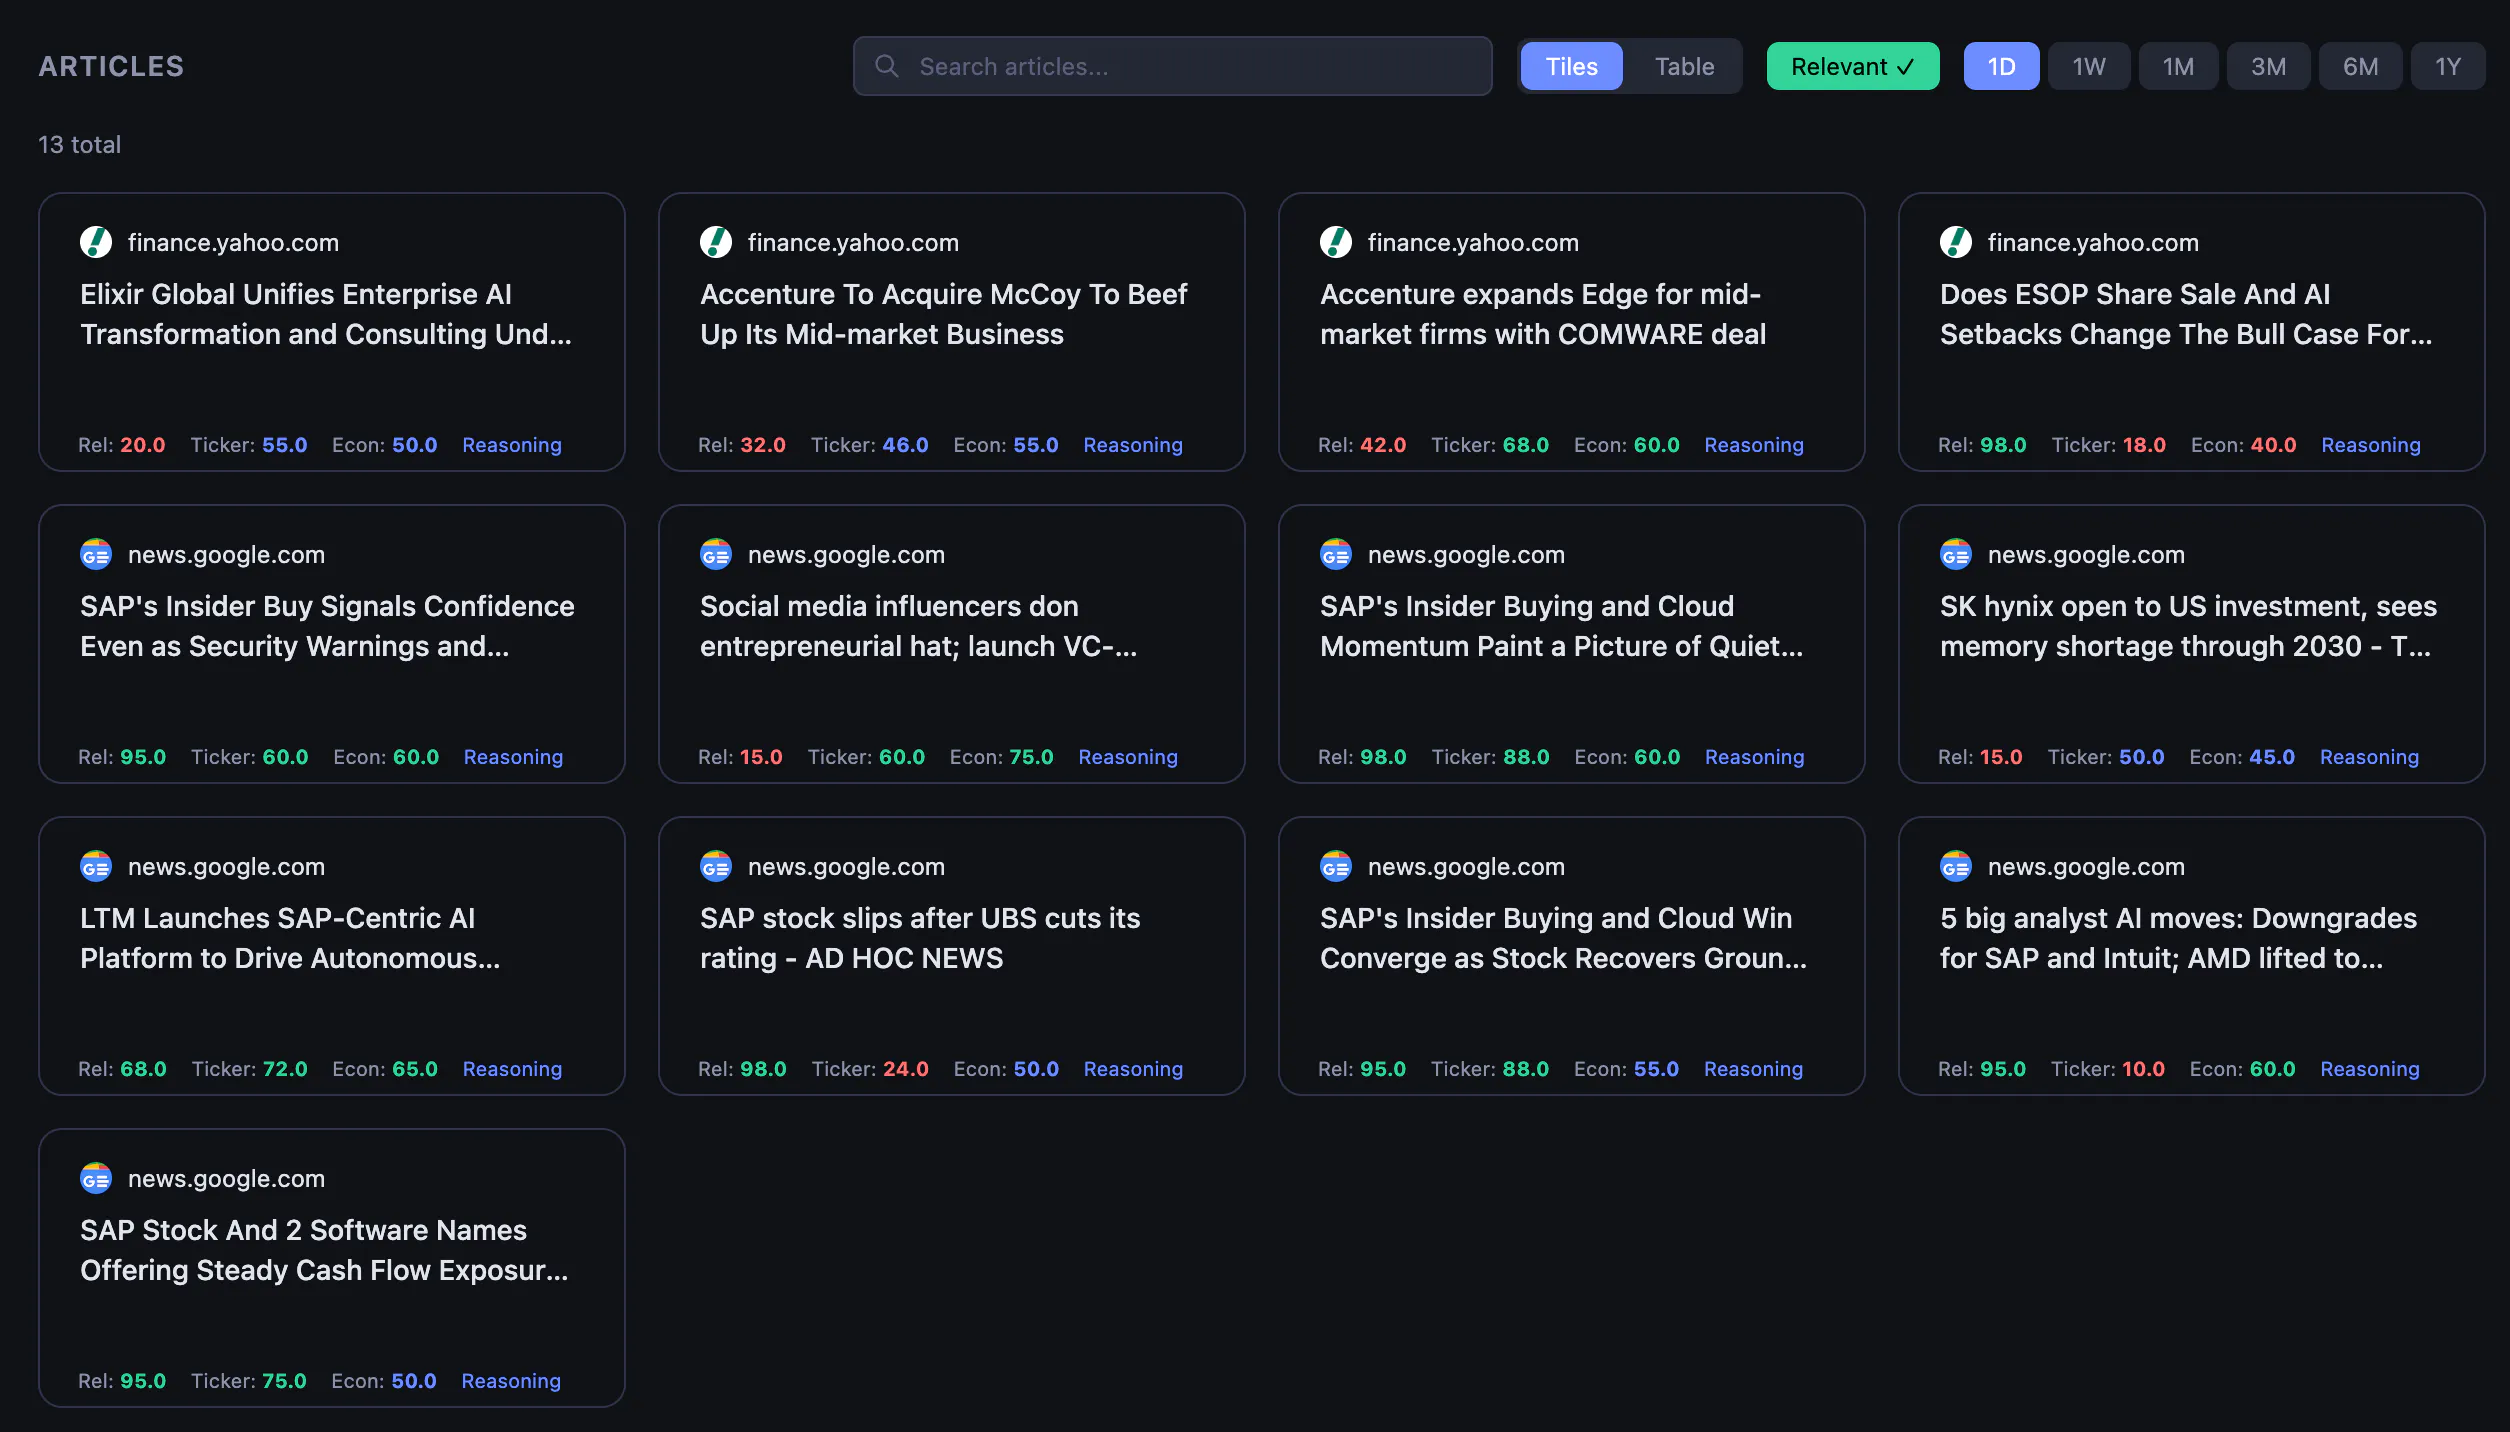Click Econ: 45.0 on SK hynix card

[x=2242, y=757]
